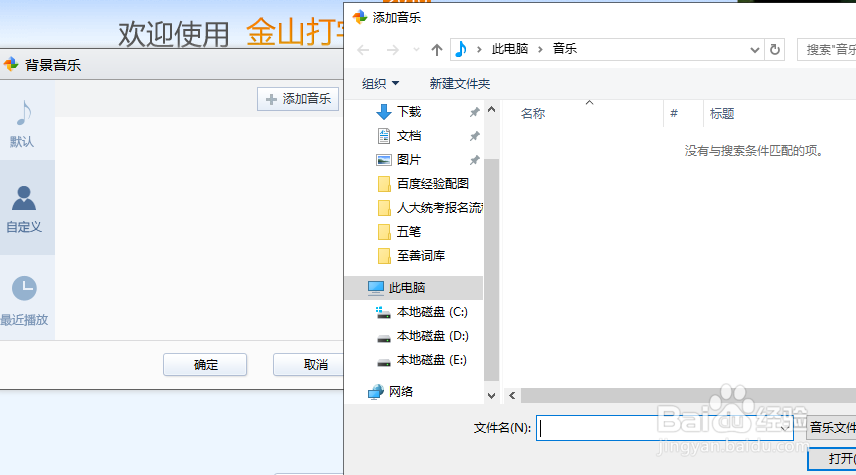Expand chevron before 此电脑 in address bar
Screen dimensions: 856x475
click(479, 50)
